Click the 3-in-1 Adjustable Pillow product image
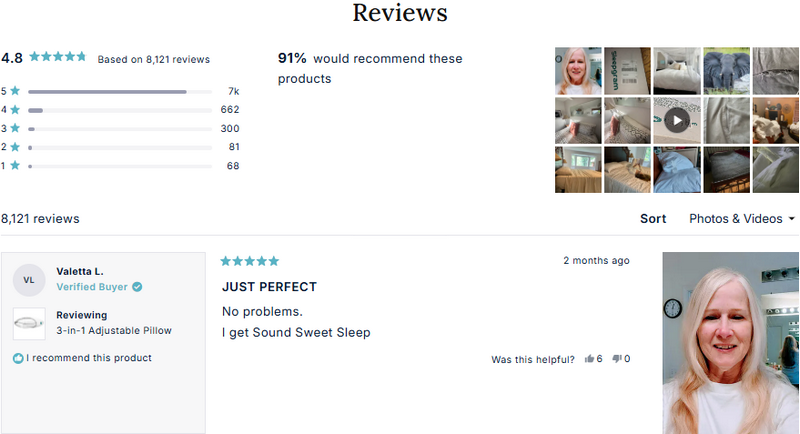Image resolution: width=800 pixels, height=434 pixels. coord(29,323)
